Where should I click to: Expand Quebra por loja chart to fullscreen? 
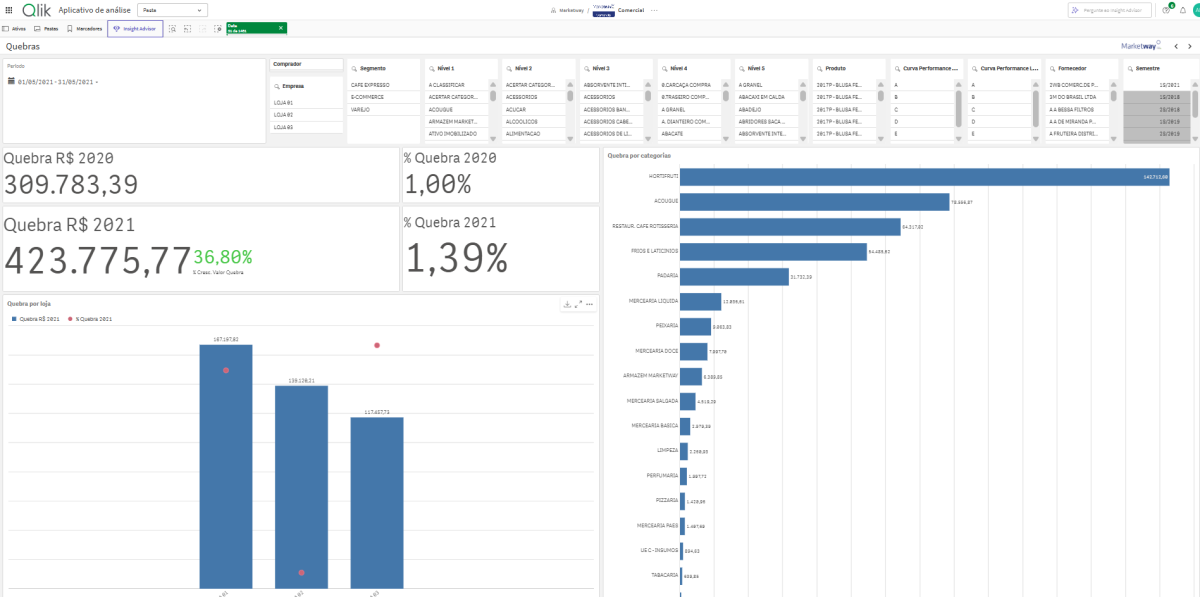578,304
